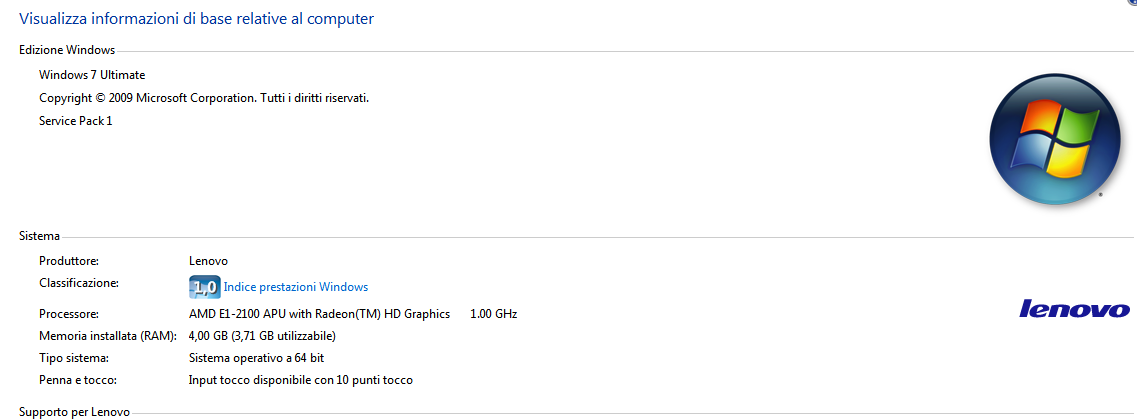The height and width of the screenshot is (420, 1137).
Task: Click the blue Lenovo brand logo
Action: pyautogui.click(x=1075, y=309)
